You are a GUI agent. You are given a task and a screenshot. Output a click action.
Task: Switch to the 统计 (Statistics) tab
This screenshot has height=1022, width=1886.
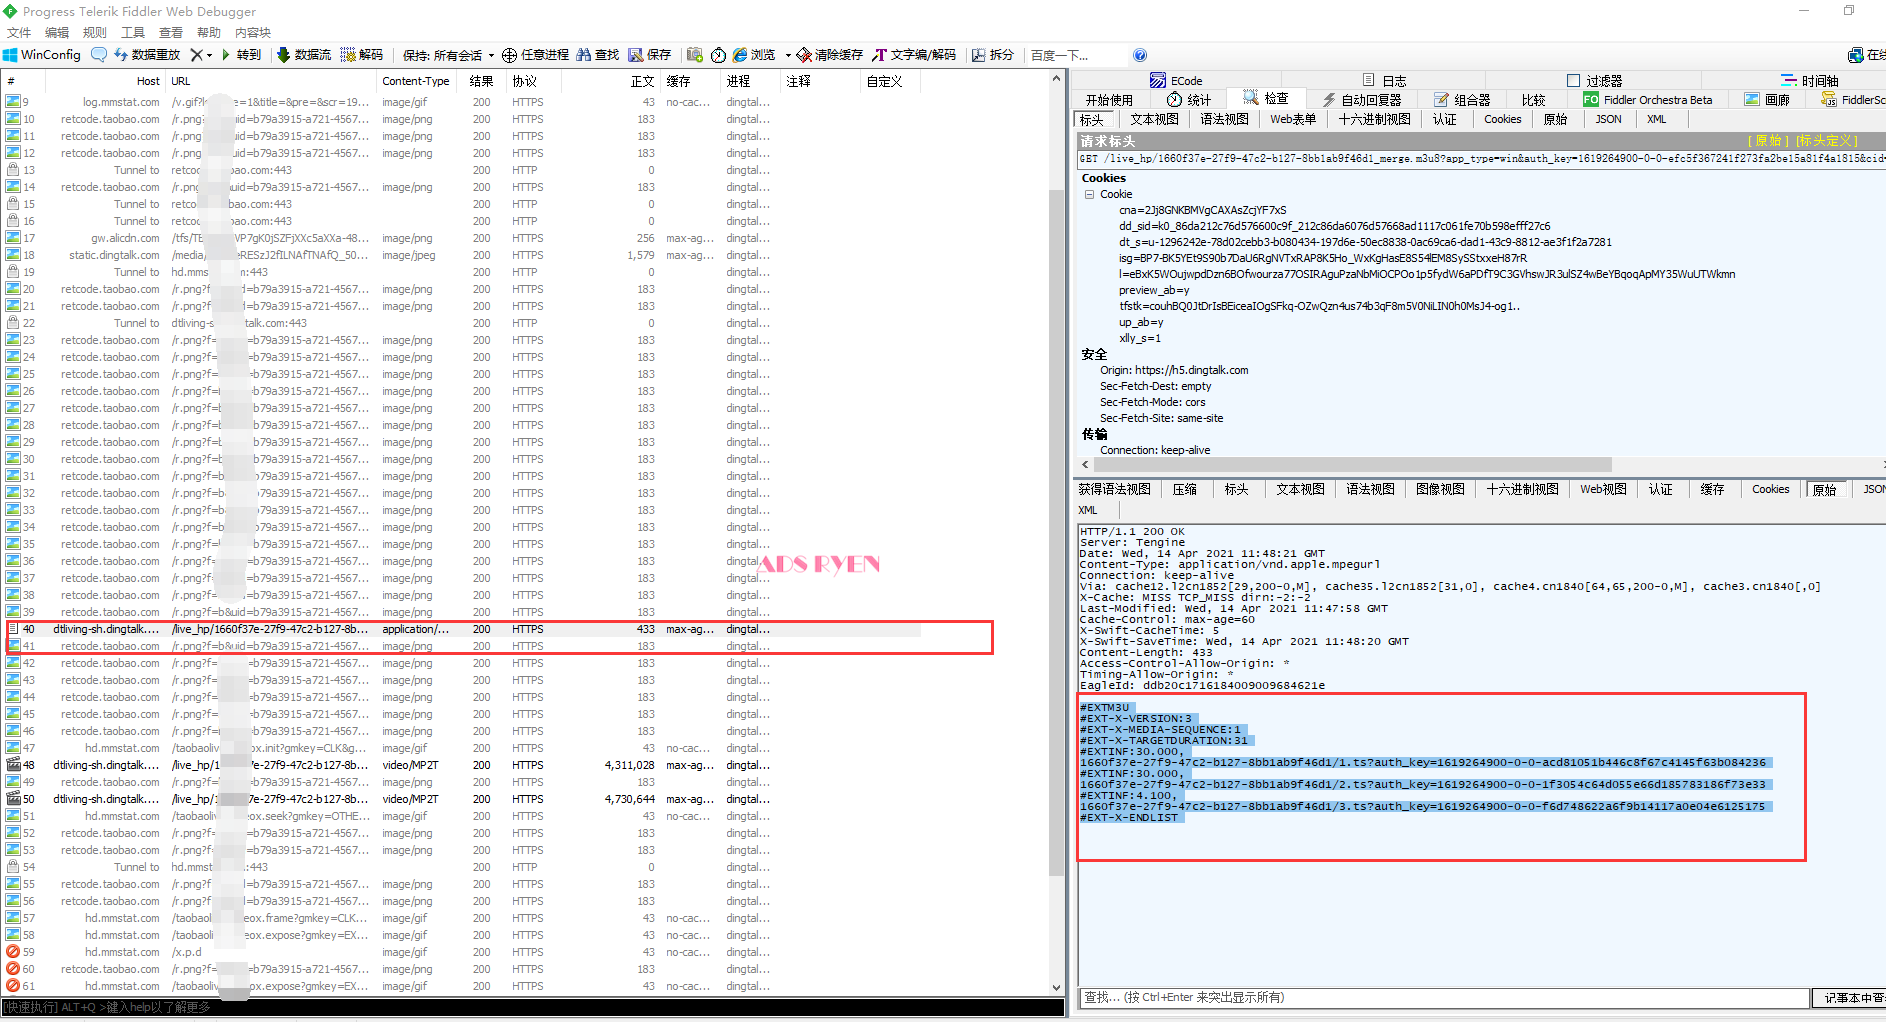pos(1189,100)
